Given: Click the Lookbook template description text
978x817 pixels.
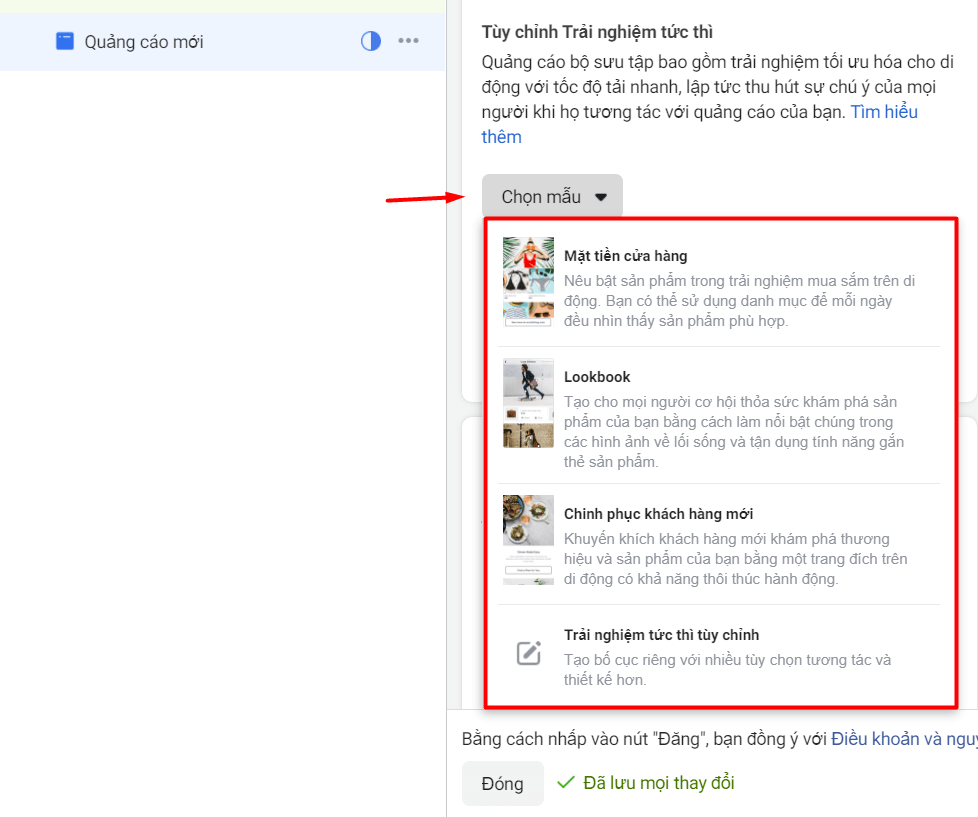Looking at the screenshot, I should pyautogui.click(x=730, y=431).
